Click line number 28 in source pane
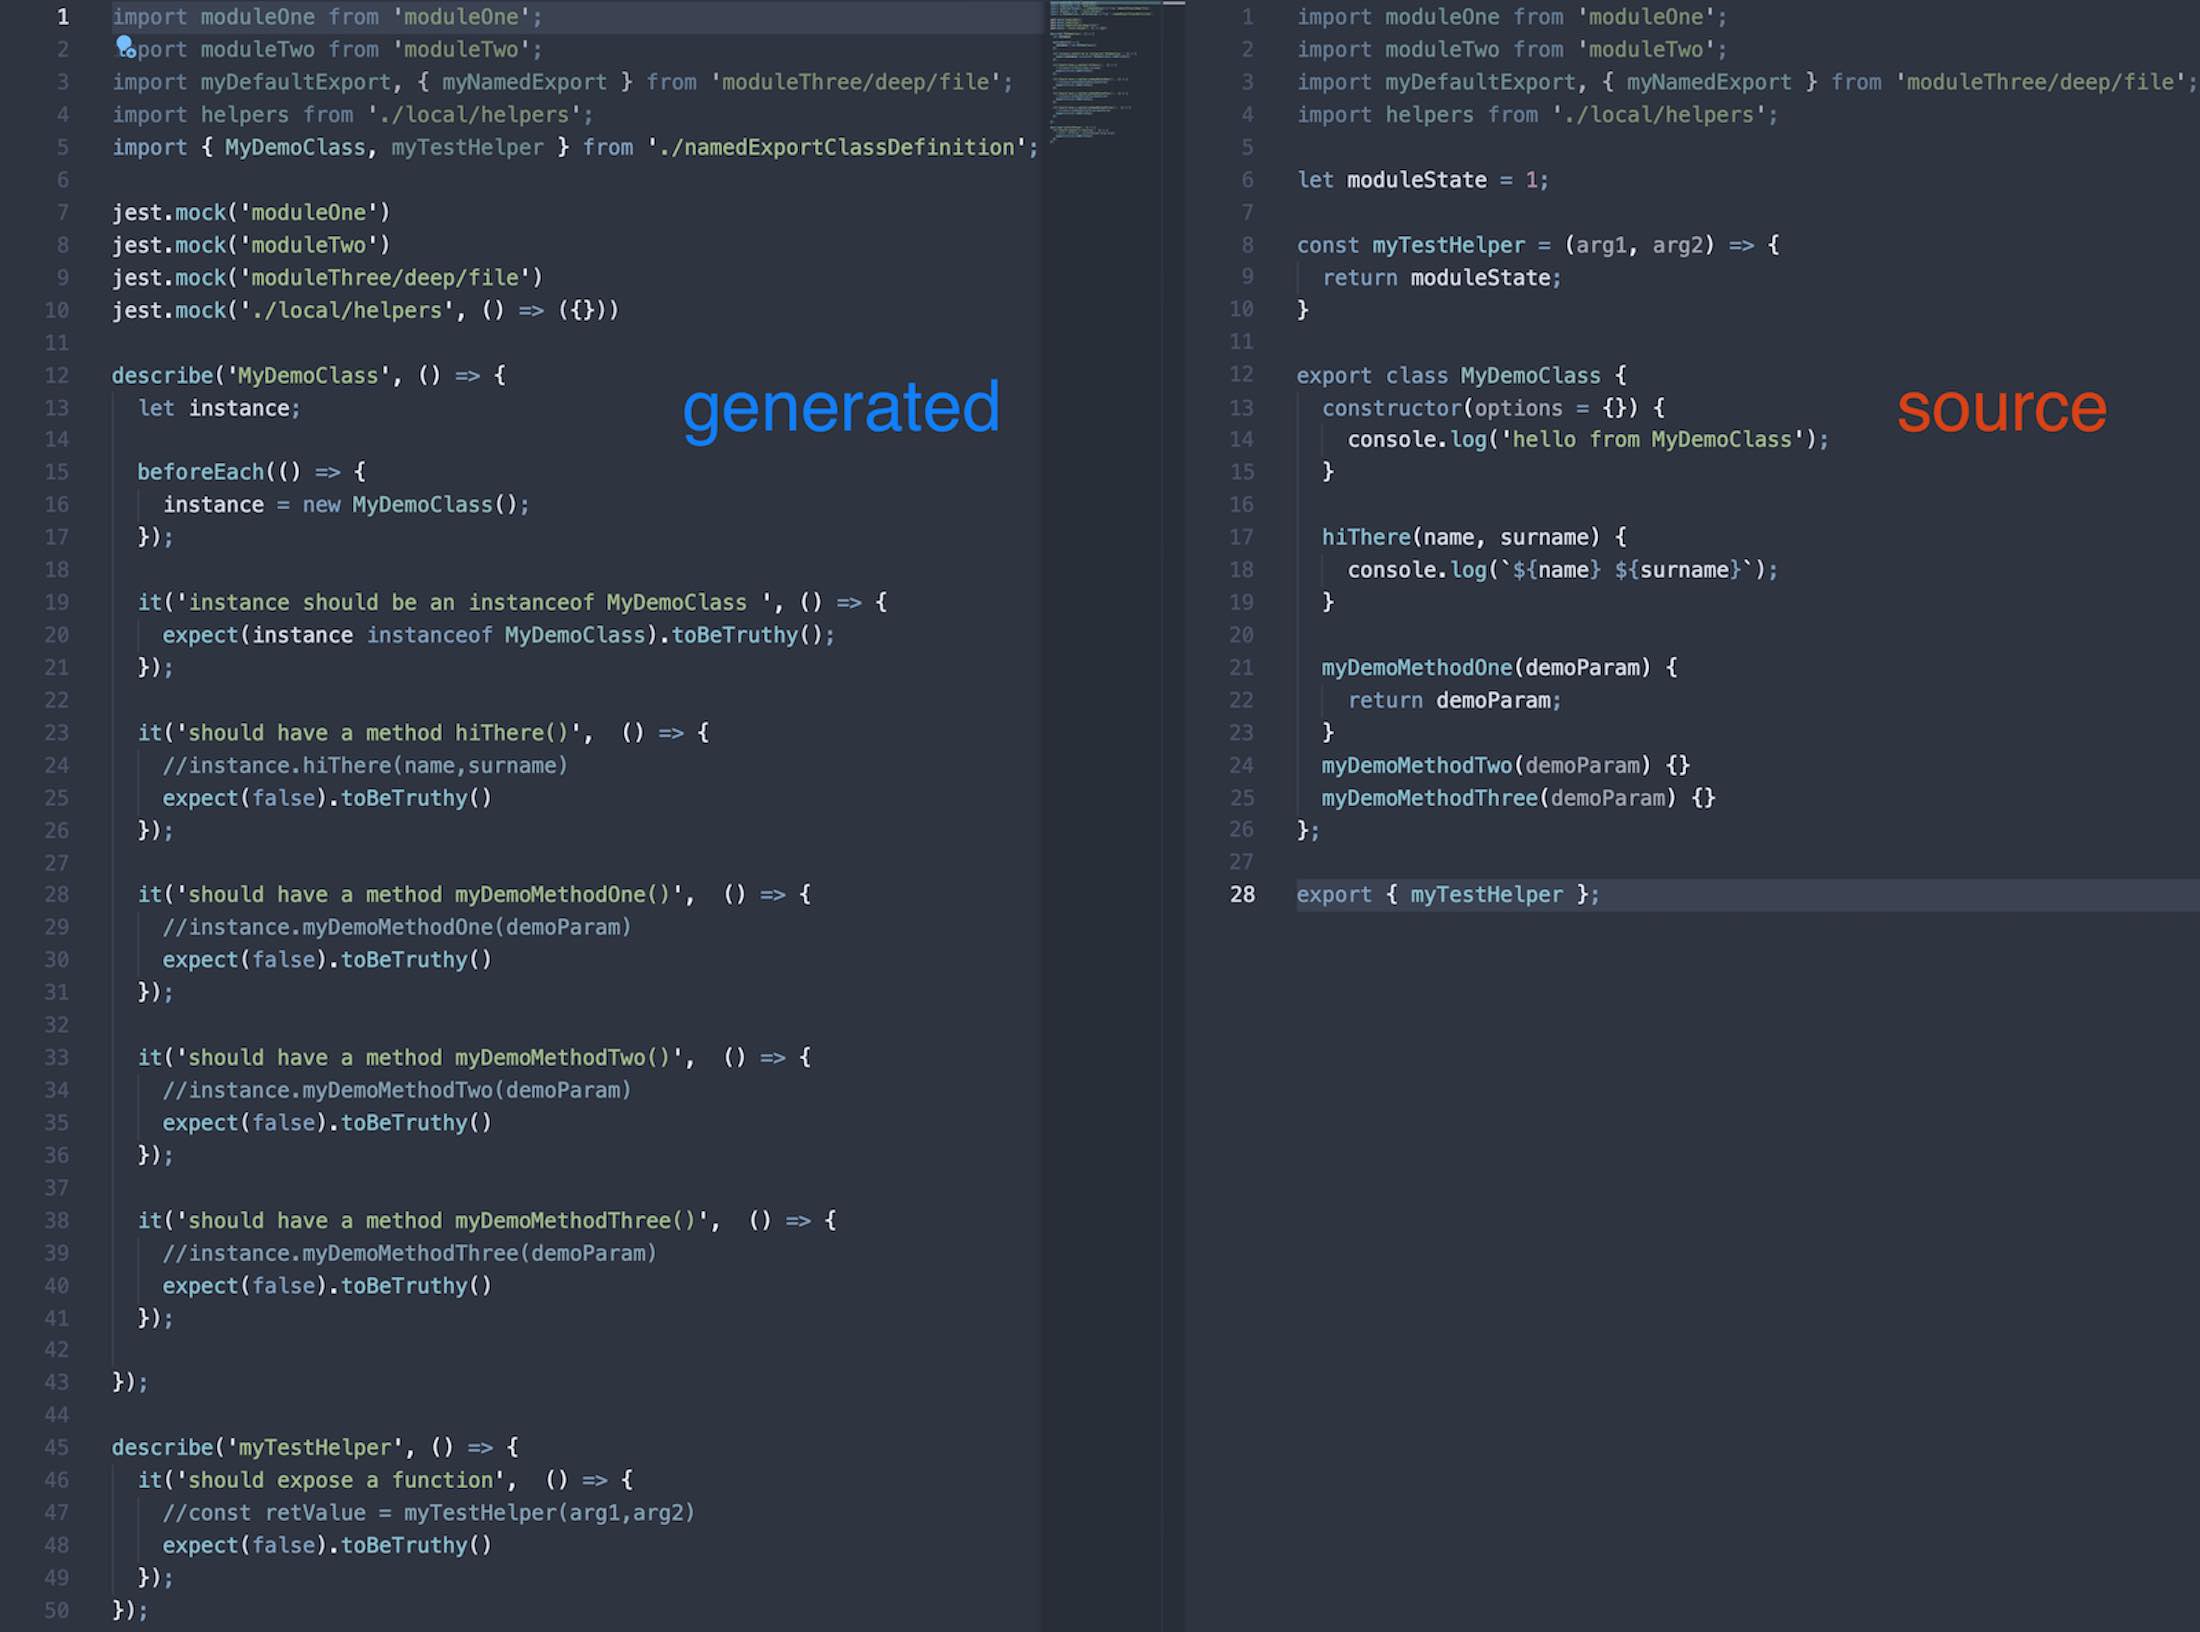 click(x=1242, y=894)
